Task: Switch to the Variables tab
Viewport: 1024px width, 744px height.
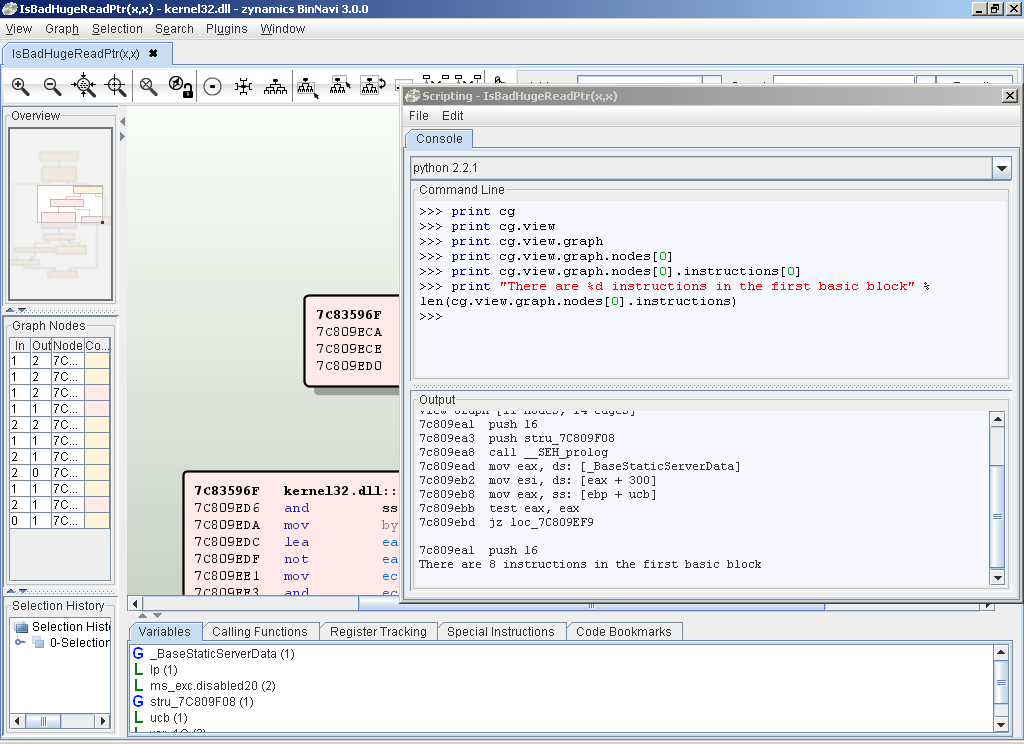Action: pos(165,632)
